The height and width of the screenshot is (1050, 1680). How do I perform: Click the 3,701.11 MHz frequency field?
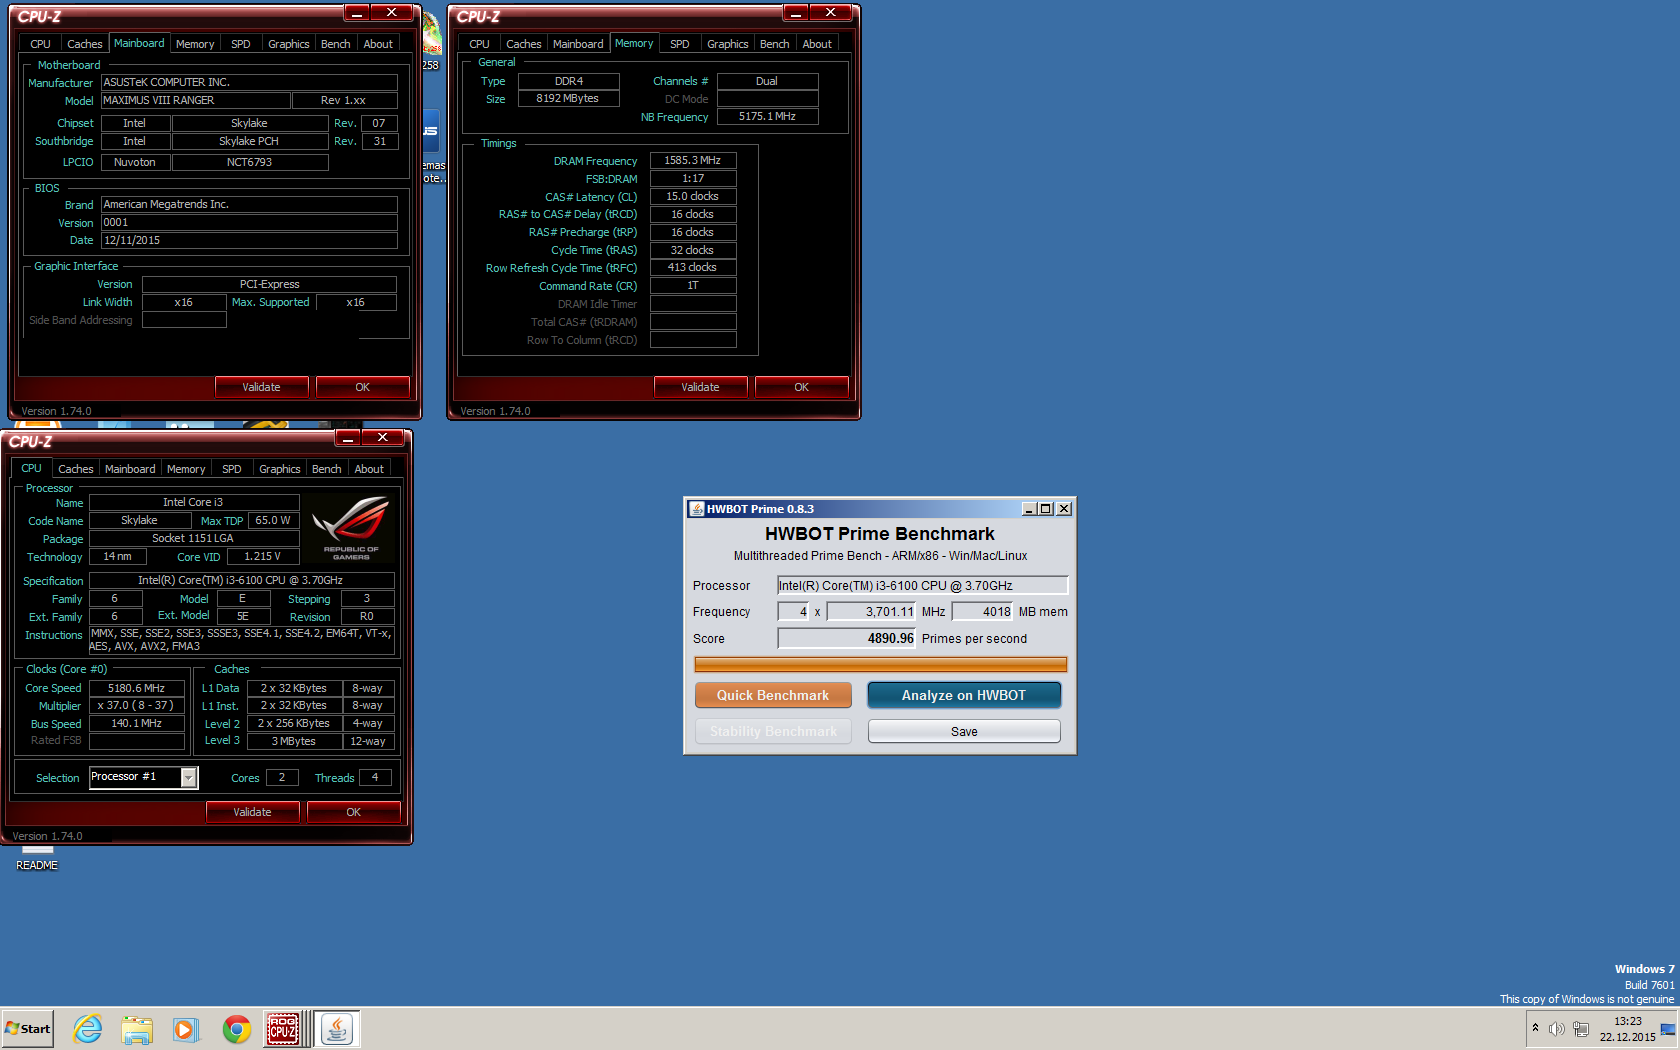871,612
